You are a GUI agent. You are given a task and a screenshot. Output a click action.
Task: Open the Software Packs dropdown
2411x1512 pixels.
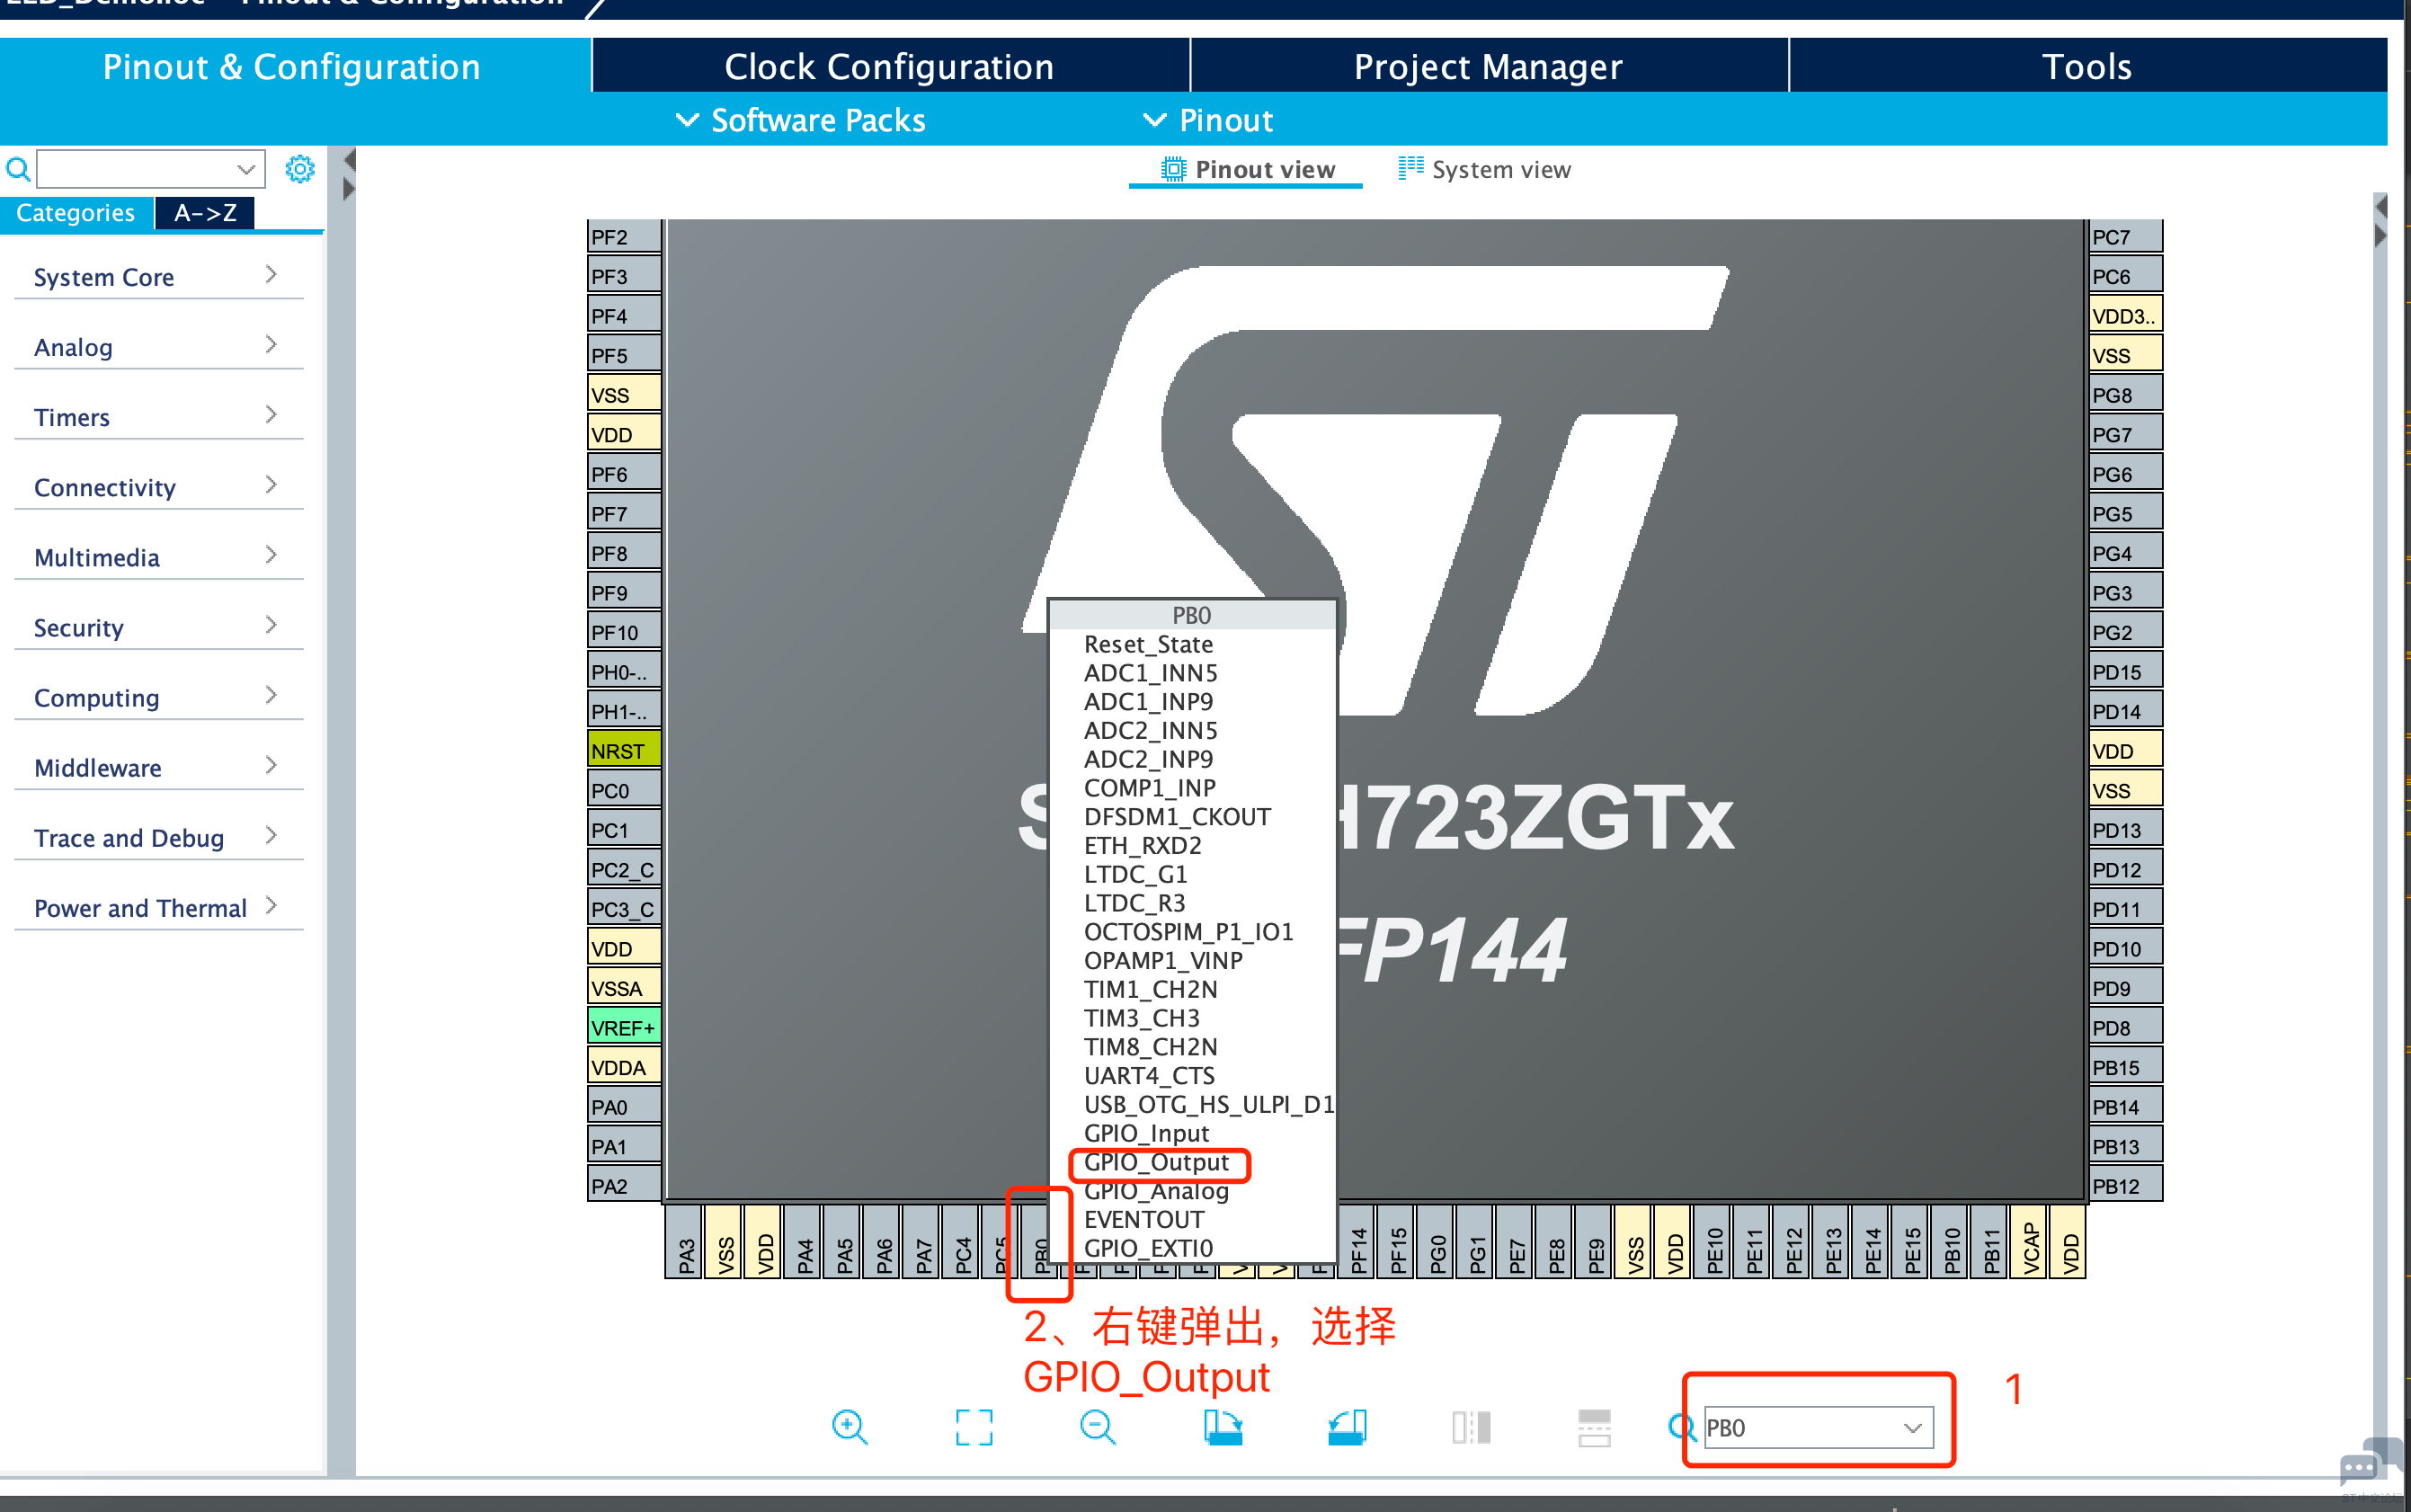(801, 120)
